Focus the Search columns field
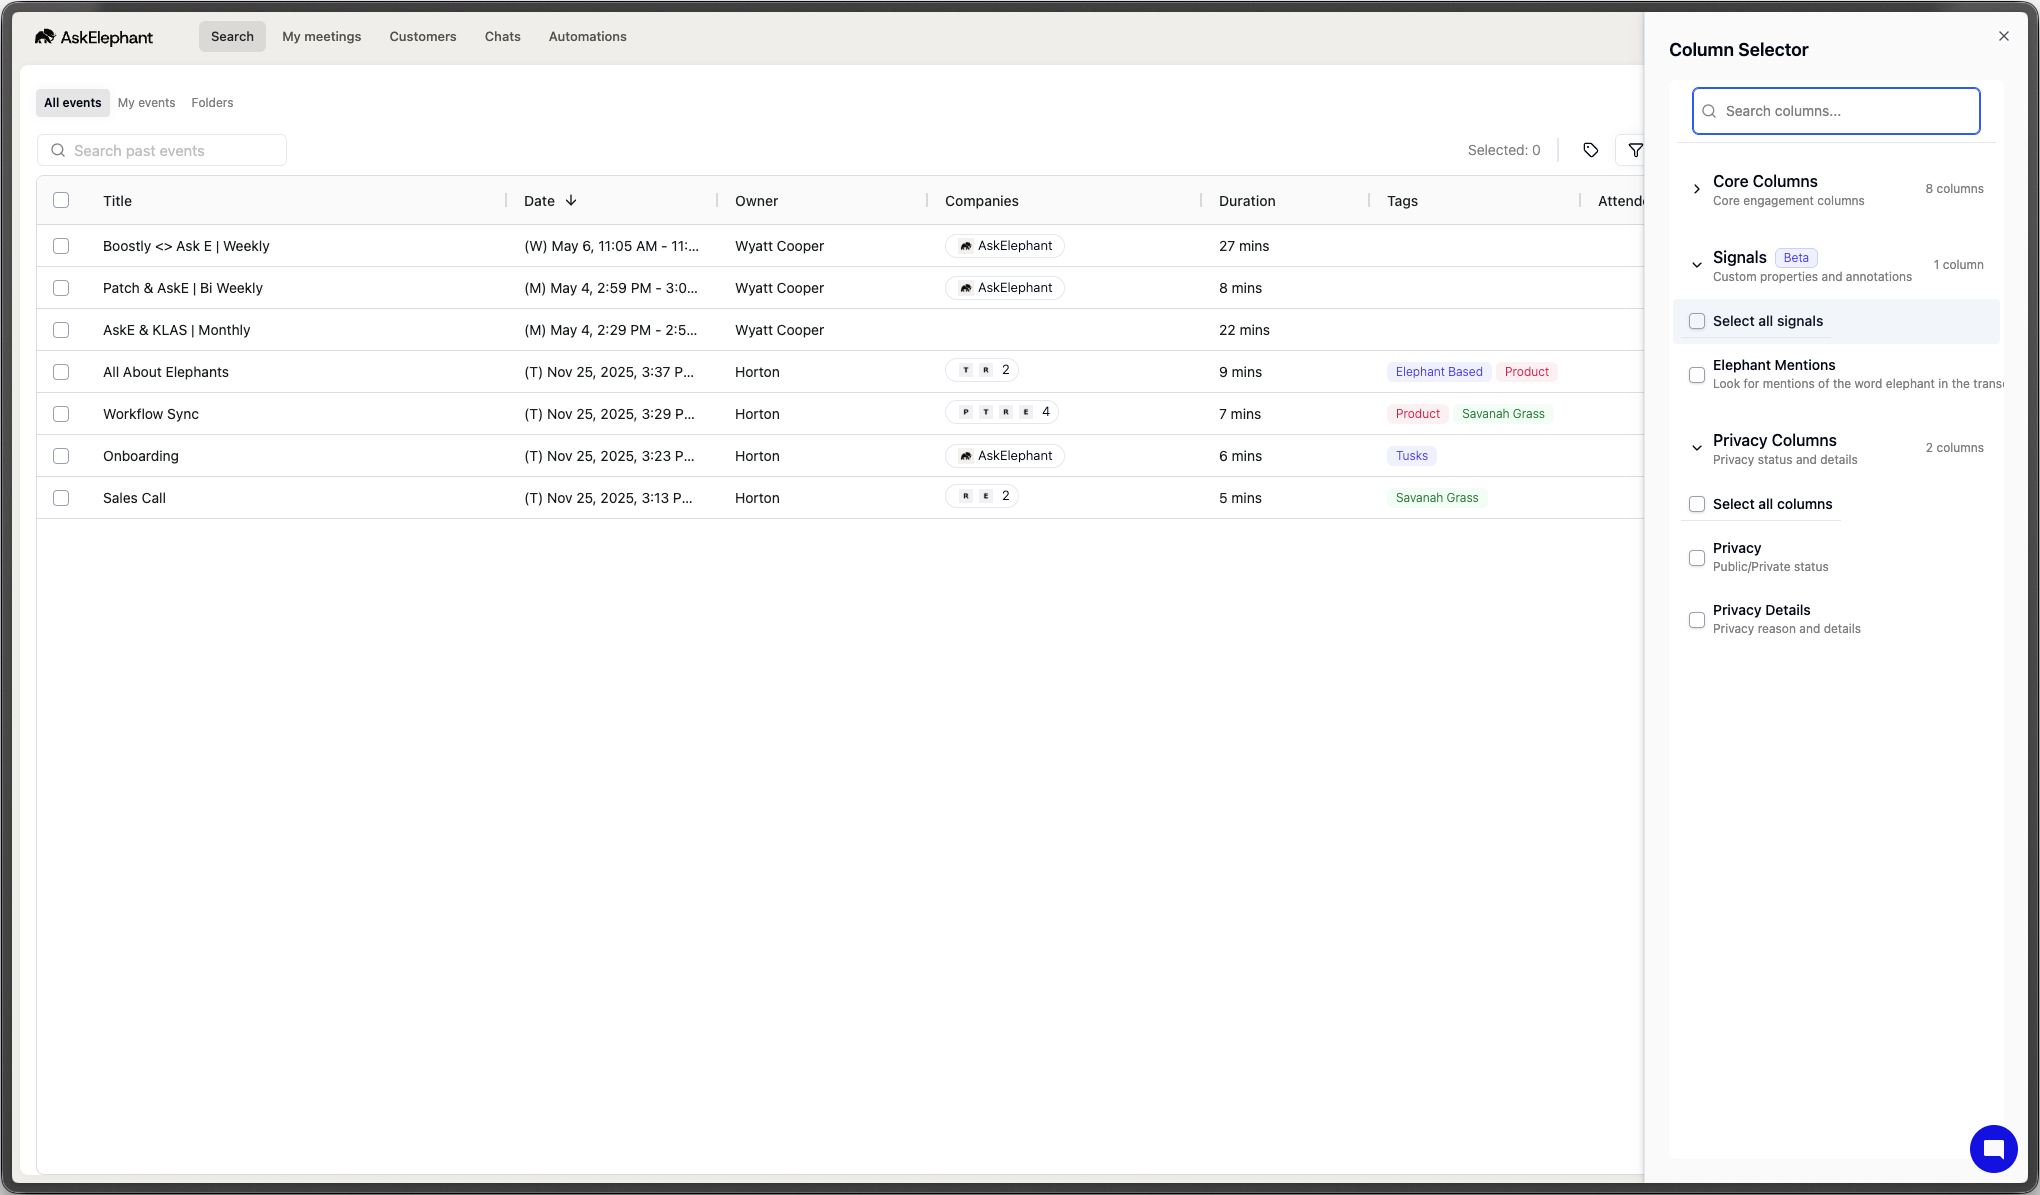This screenshot has width=2040, height=1195. click(x=1836, y=111)
